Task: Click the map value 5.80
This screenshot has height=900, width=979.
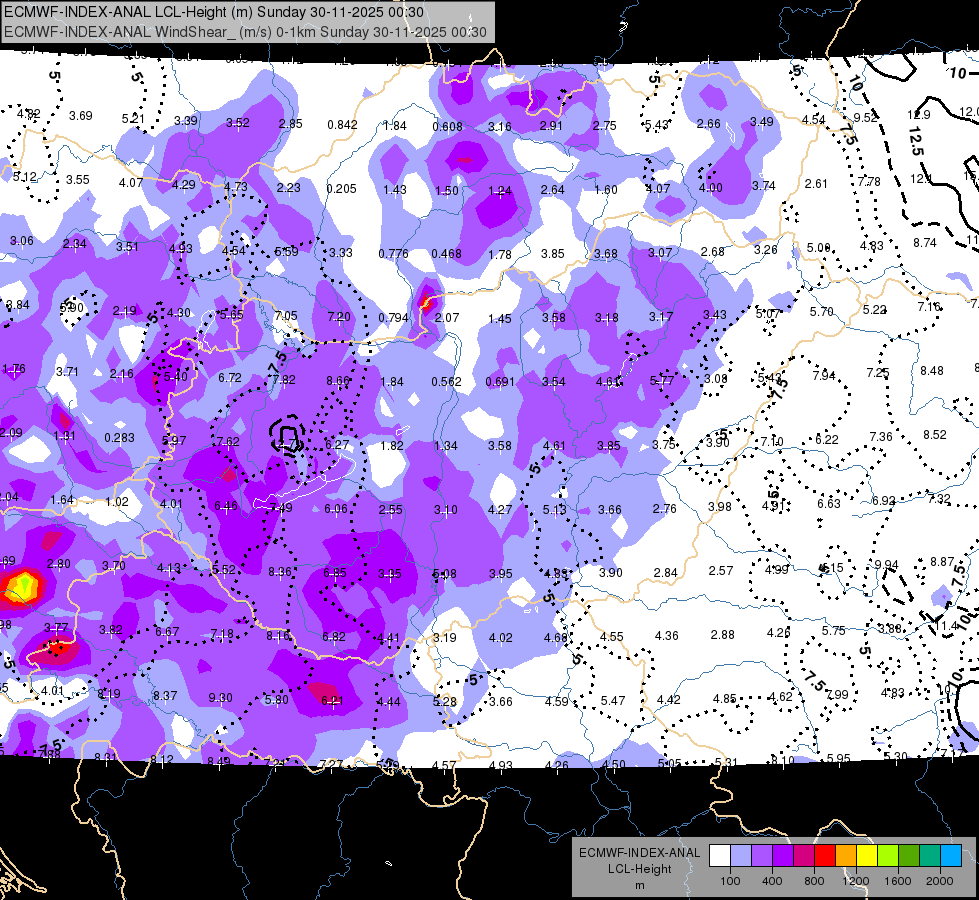Action: [277, 700]
